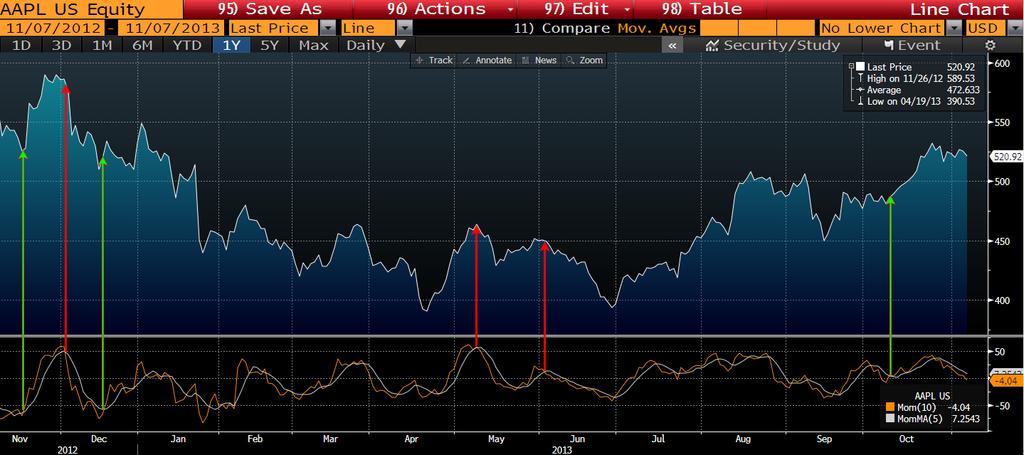Viewport: 1024px width, 455px height.
Task: Switch to the 5Y range tab
Action: point(272,45)
